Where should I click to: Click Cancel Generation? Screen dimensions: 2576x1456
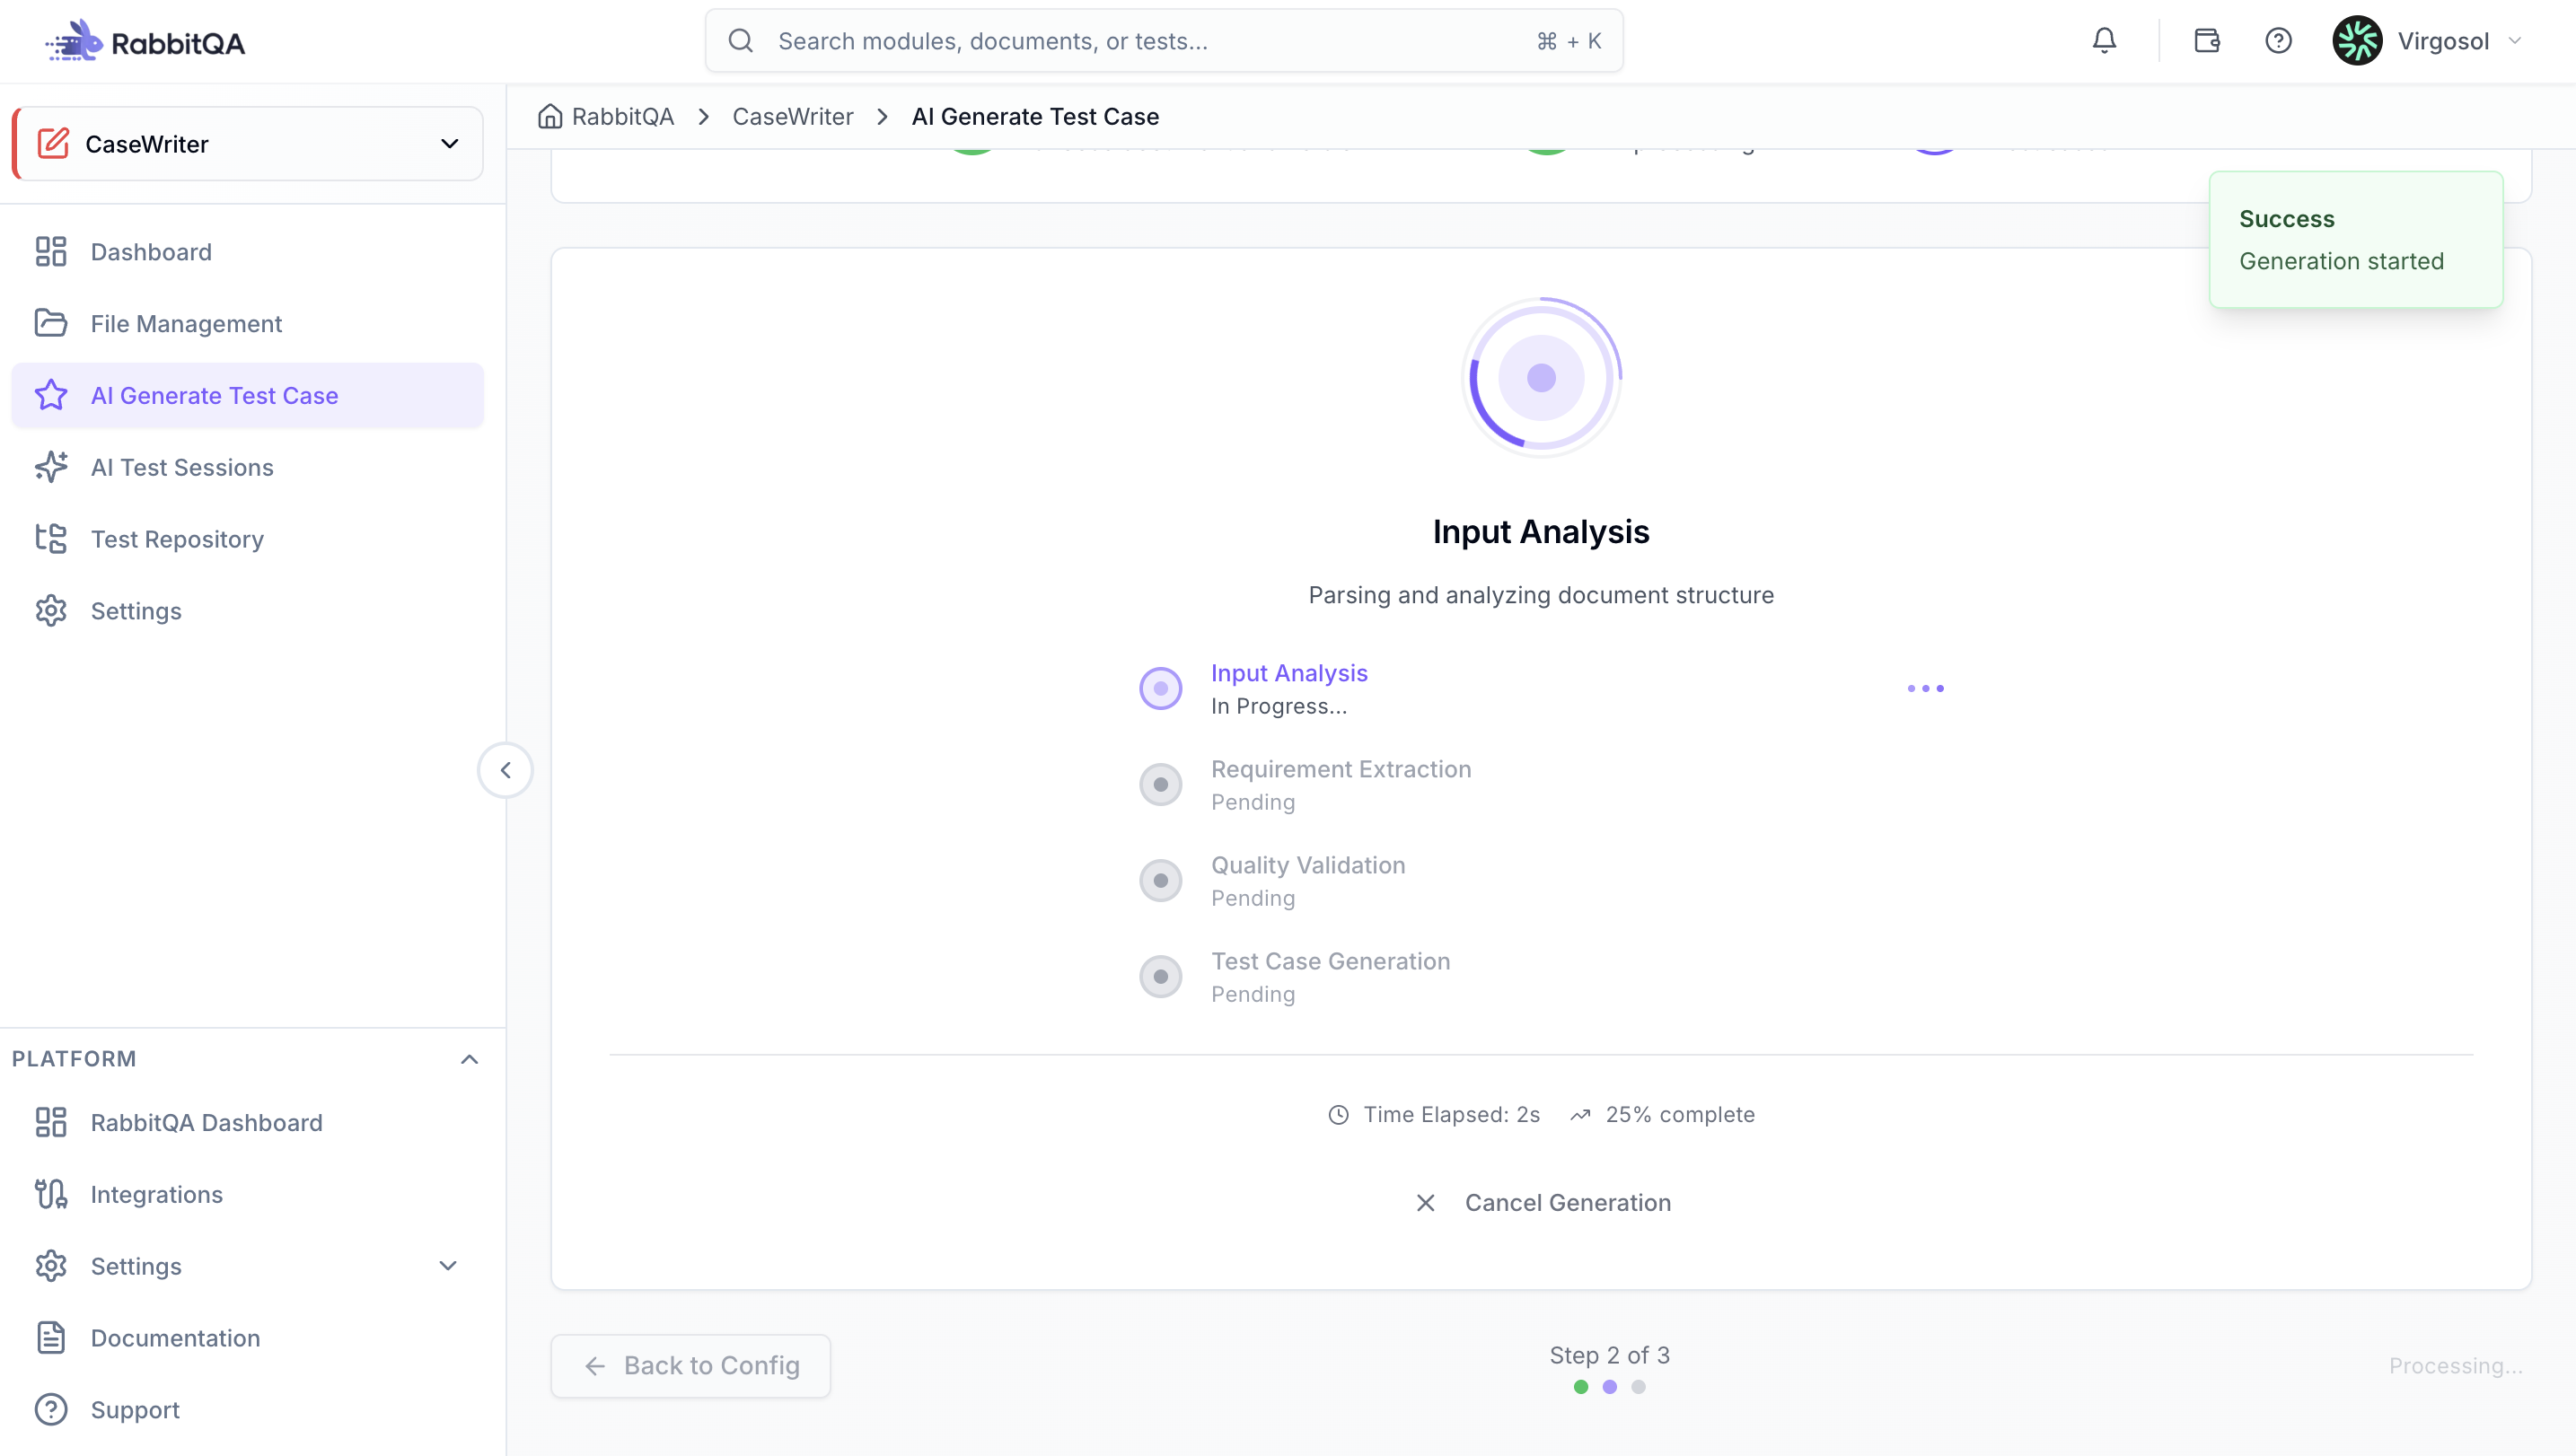1543,1203
